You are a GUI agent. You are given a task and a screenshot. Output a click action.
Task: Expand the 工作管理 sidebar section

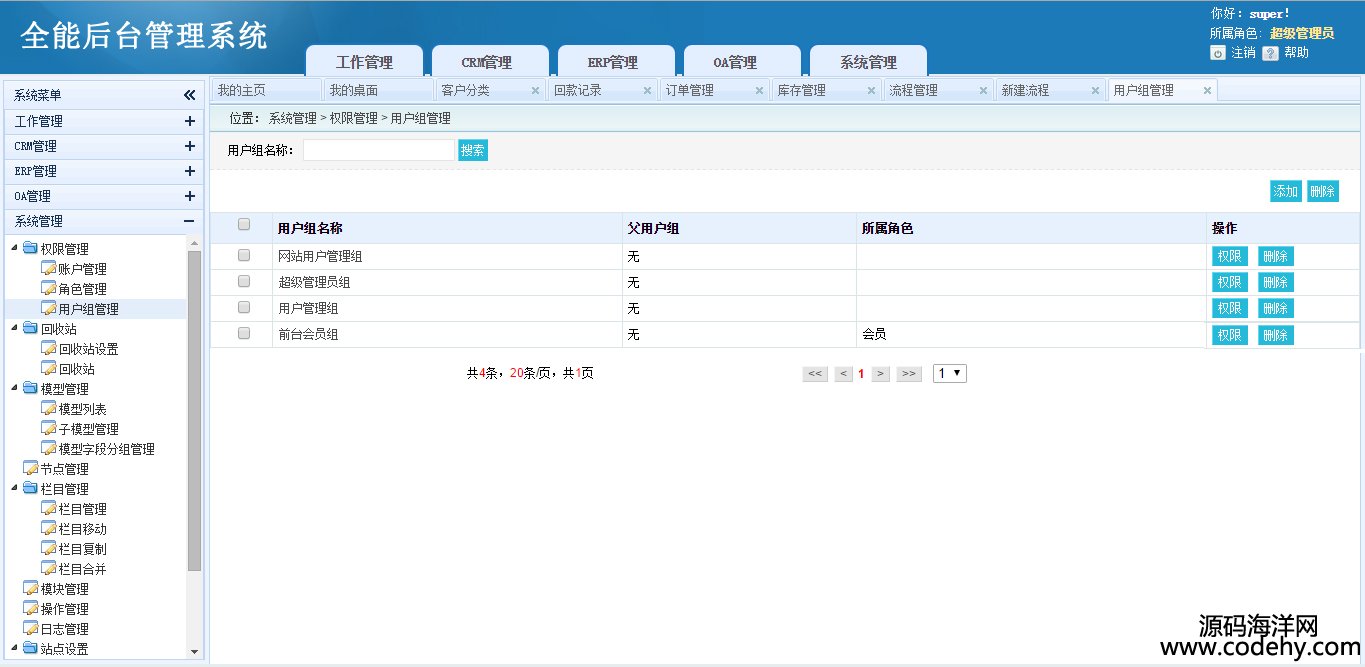[189, 121]
